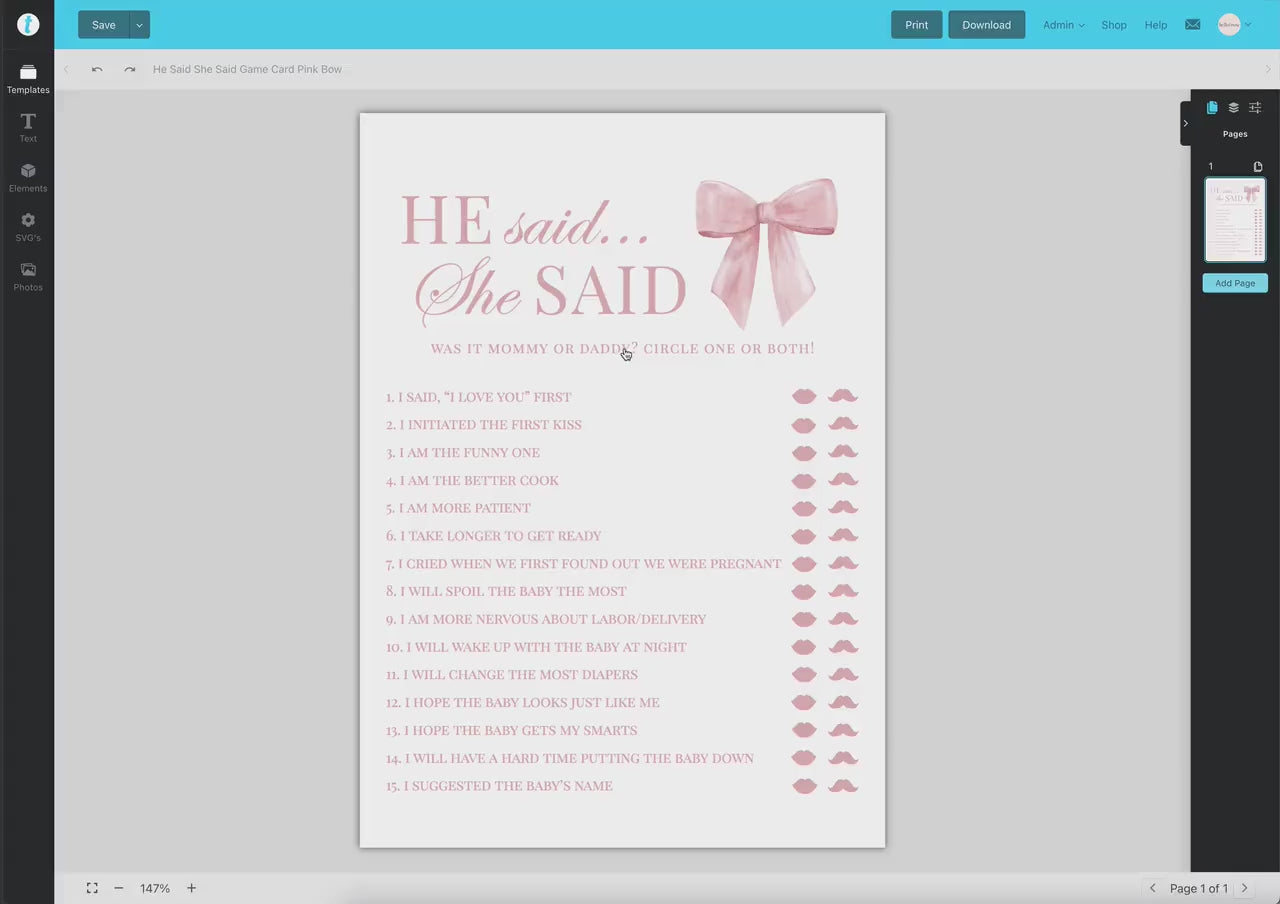The height and width of the screenshot is (904, 1280).
Task: Click the 147% zoom value
Action: point(155,888)
